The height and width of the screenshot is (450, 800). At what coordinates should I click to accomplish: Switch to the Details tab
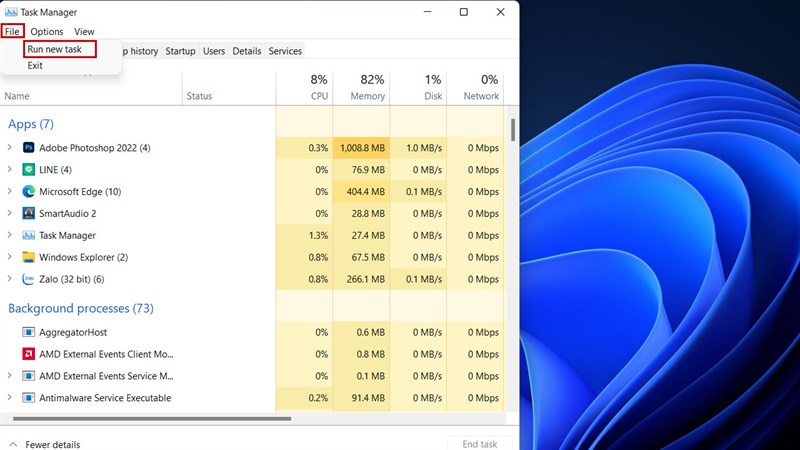pyautogui.click(x=247, y=51)
